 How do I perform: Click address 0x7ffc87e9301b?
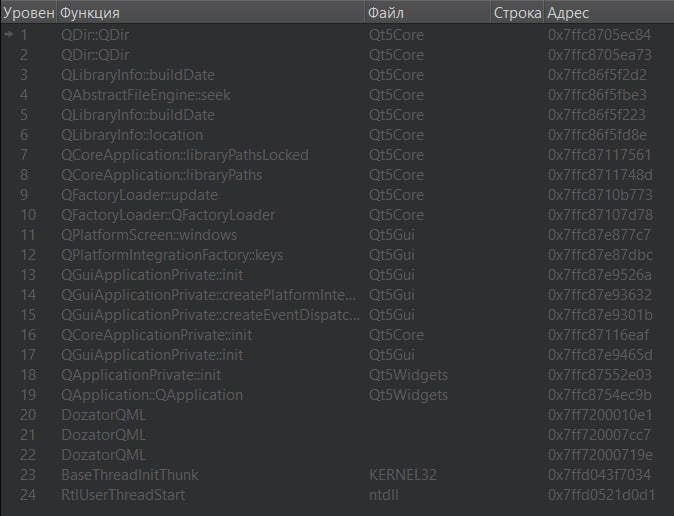coord(600,315)
